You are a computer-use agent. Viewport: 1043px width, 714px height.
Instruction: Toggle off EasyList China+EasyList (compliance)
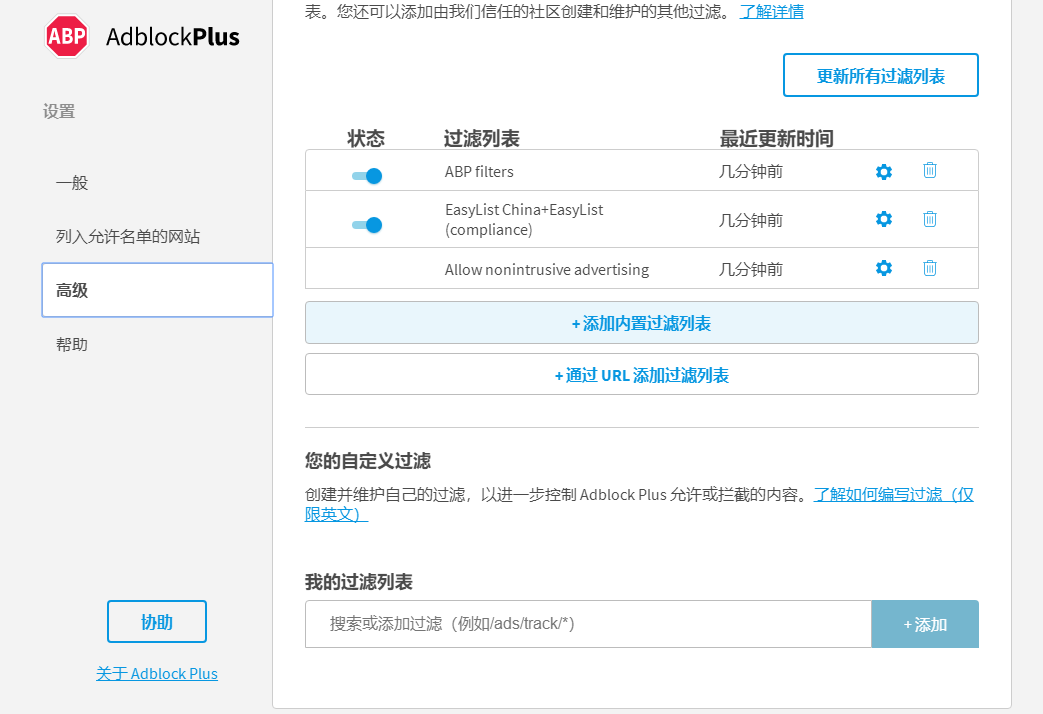click(368, 225)
